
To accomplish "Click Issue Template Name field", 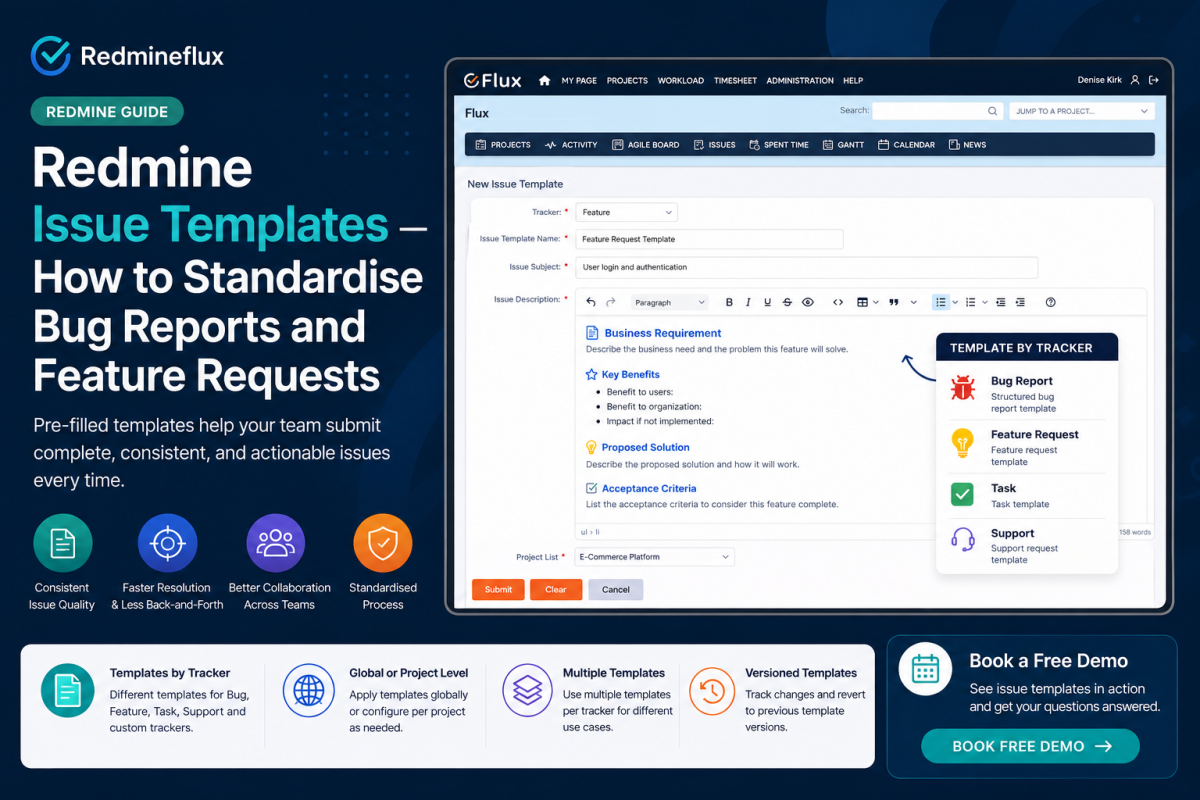I will (710, 239).
